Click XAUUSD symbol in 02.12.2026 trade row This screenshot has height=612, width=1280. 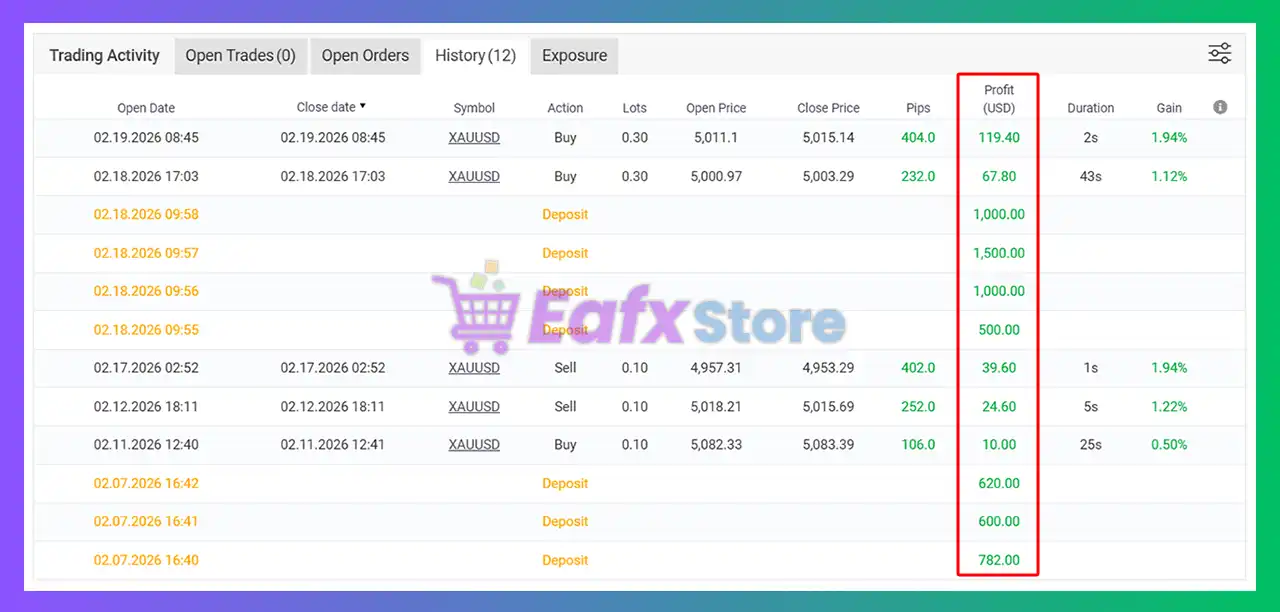(474, 406)
